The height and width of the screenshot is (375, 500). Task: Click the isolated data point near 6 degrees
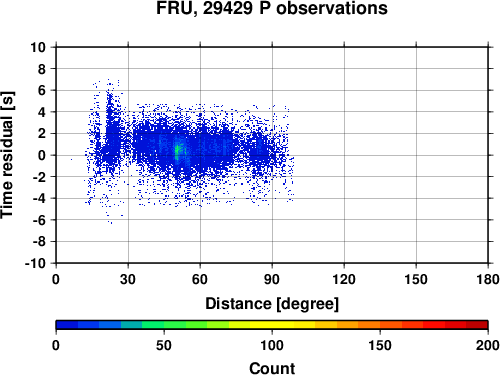71,159
